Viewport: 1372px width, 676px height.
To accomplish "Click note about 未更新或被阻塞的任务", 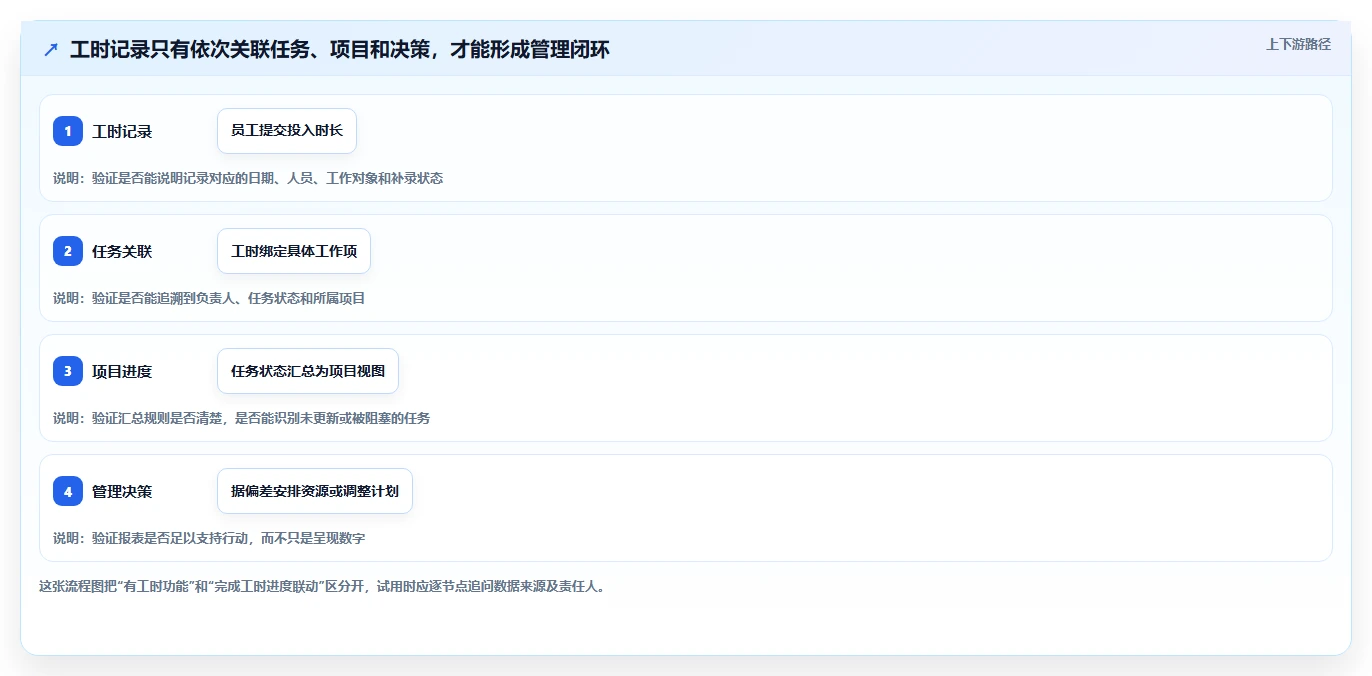I will (x=241, y=418).
